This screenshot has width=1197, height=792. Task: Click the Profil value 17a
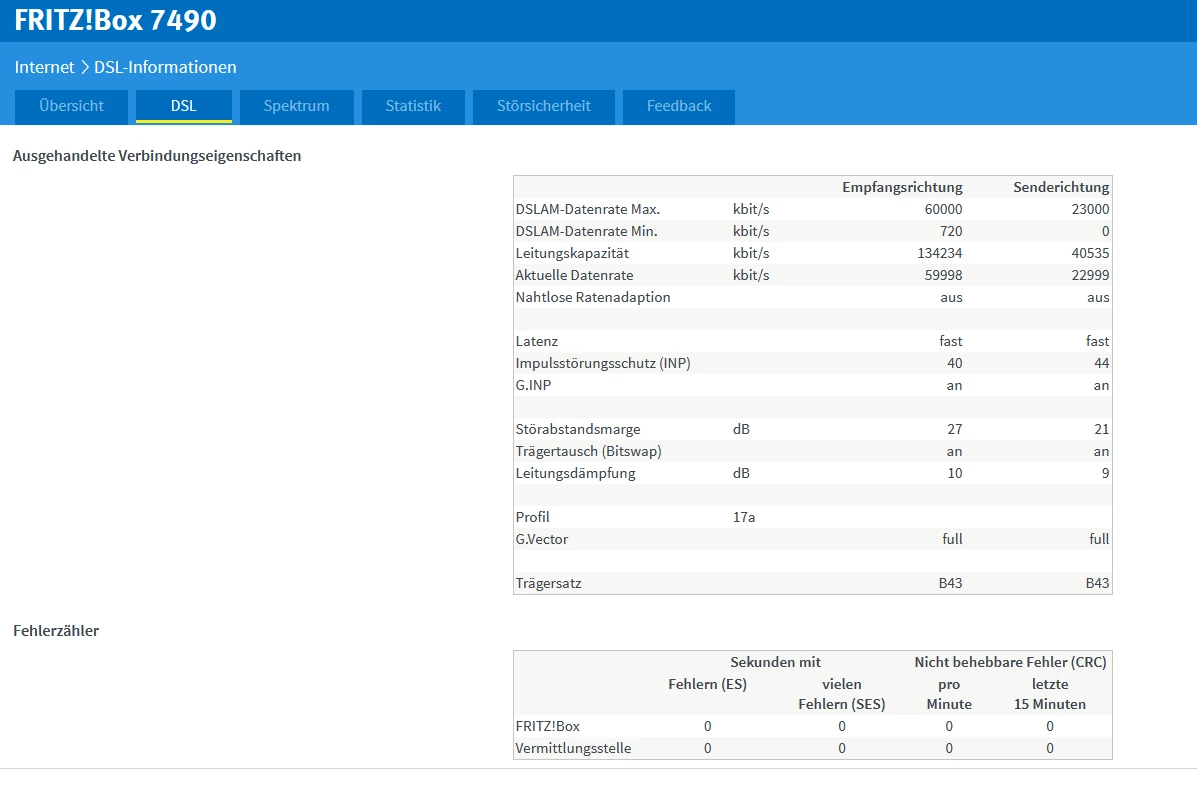point(744,517)
